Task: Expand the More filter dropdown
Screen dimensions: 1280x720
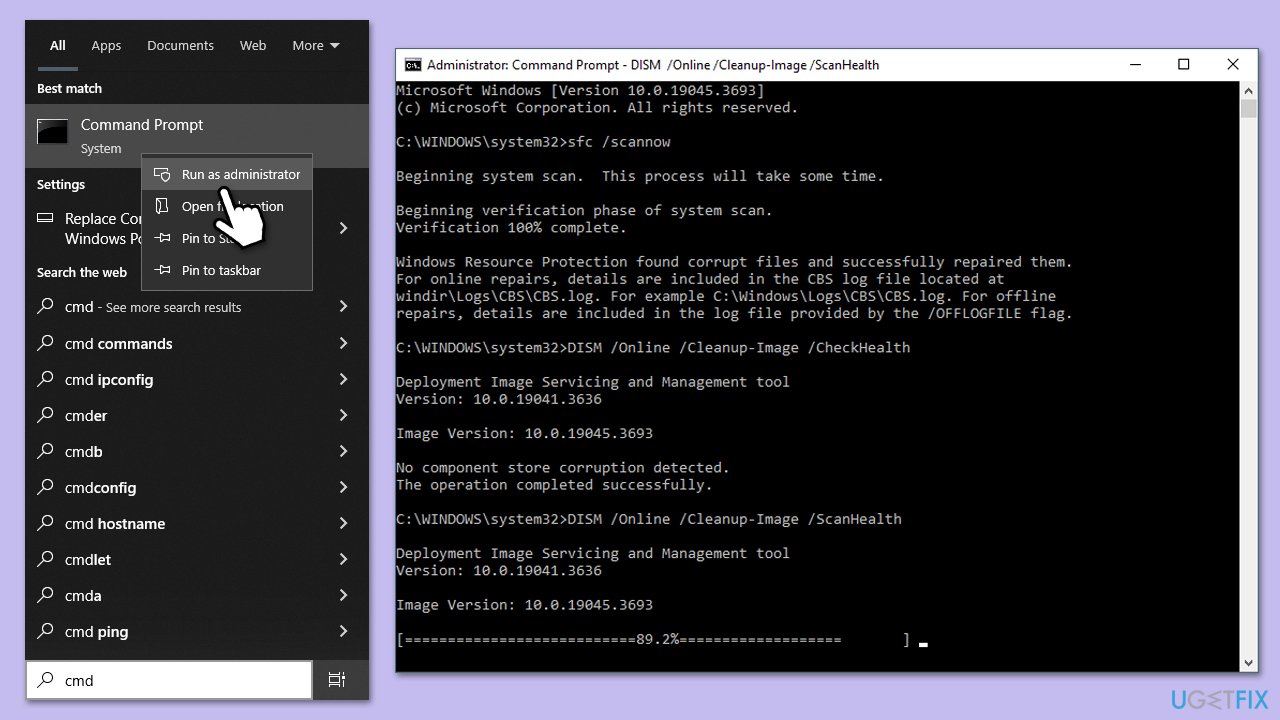Action: pos(316,46)
